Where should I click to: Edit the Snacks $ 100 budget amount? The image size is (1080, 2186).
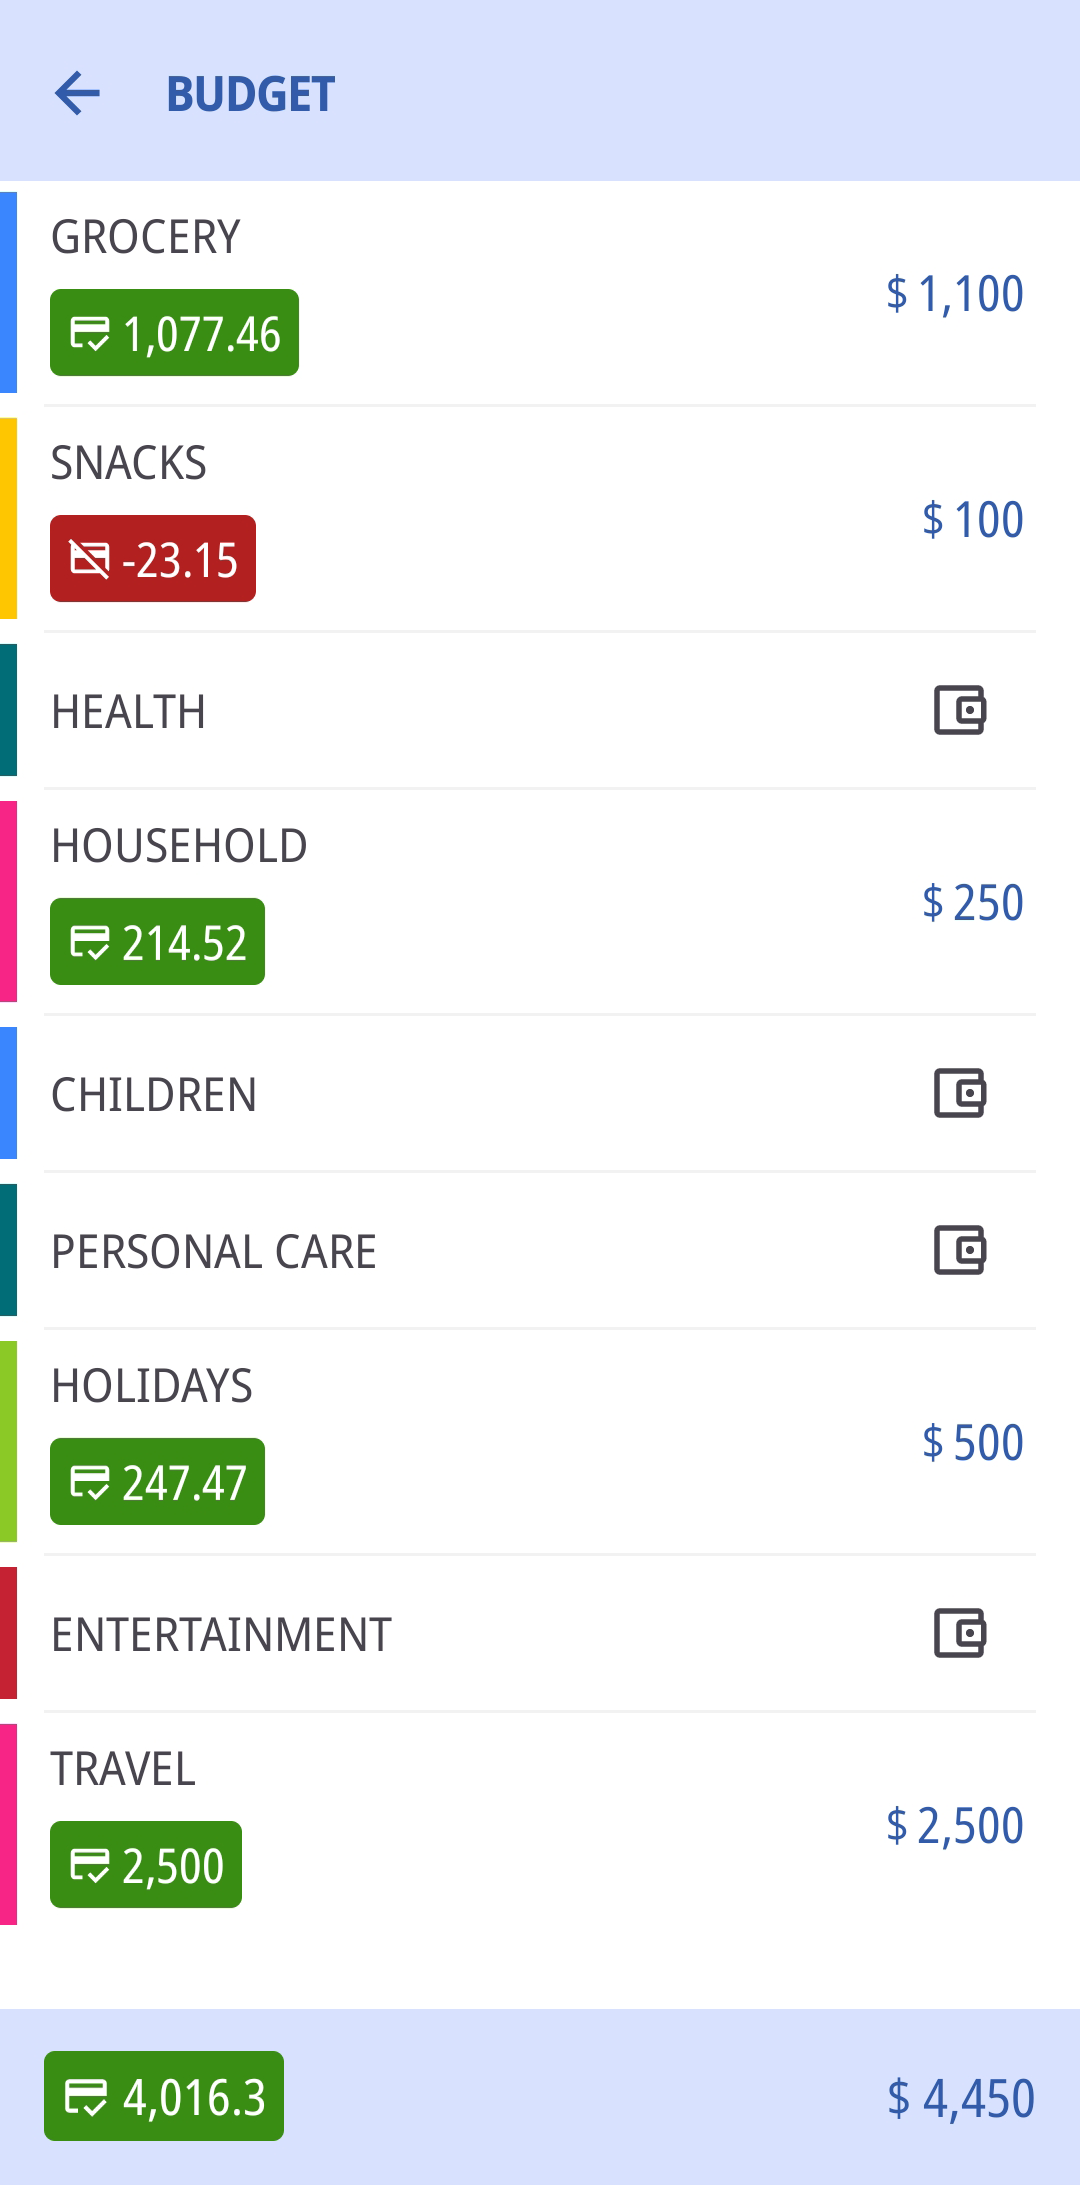[x=972, y=520]
